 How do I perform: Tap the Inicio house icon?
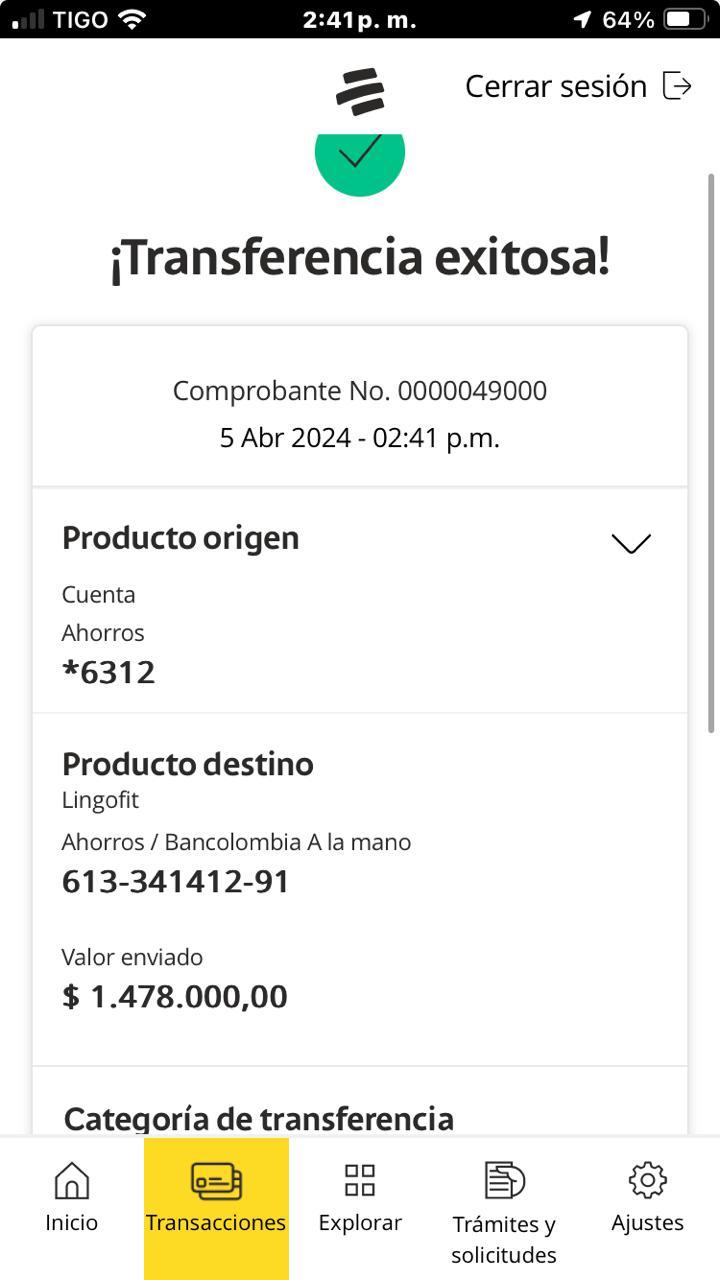71,1180
